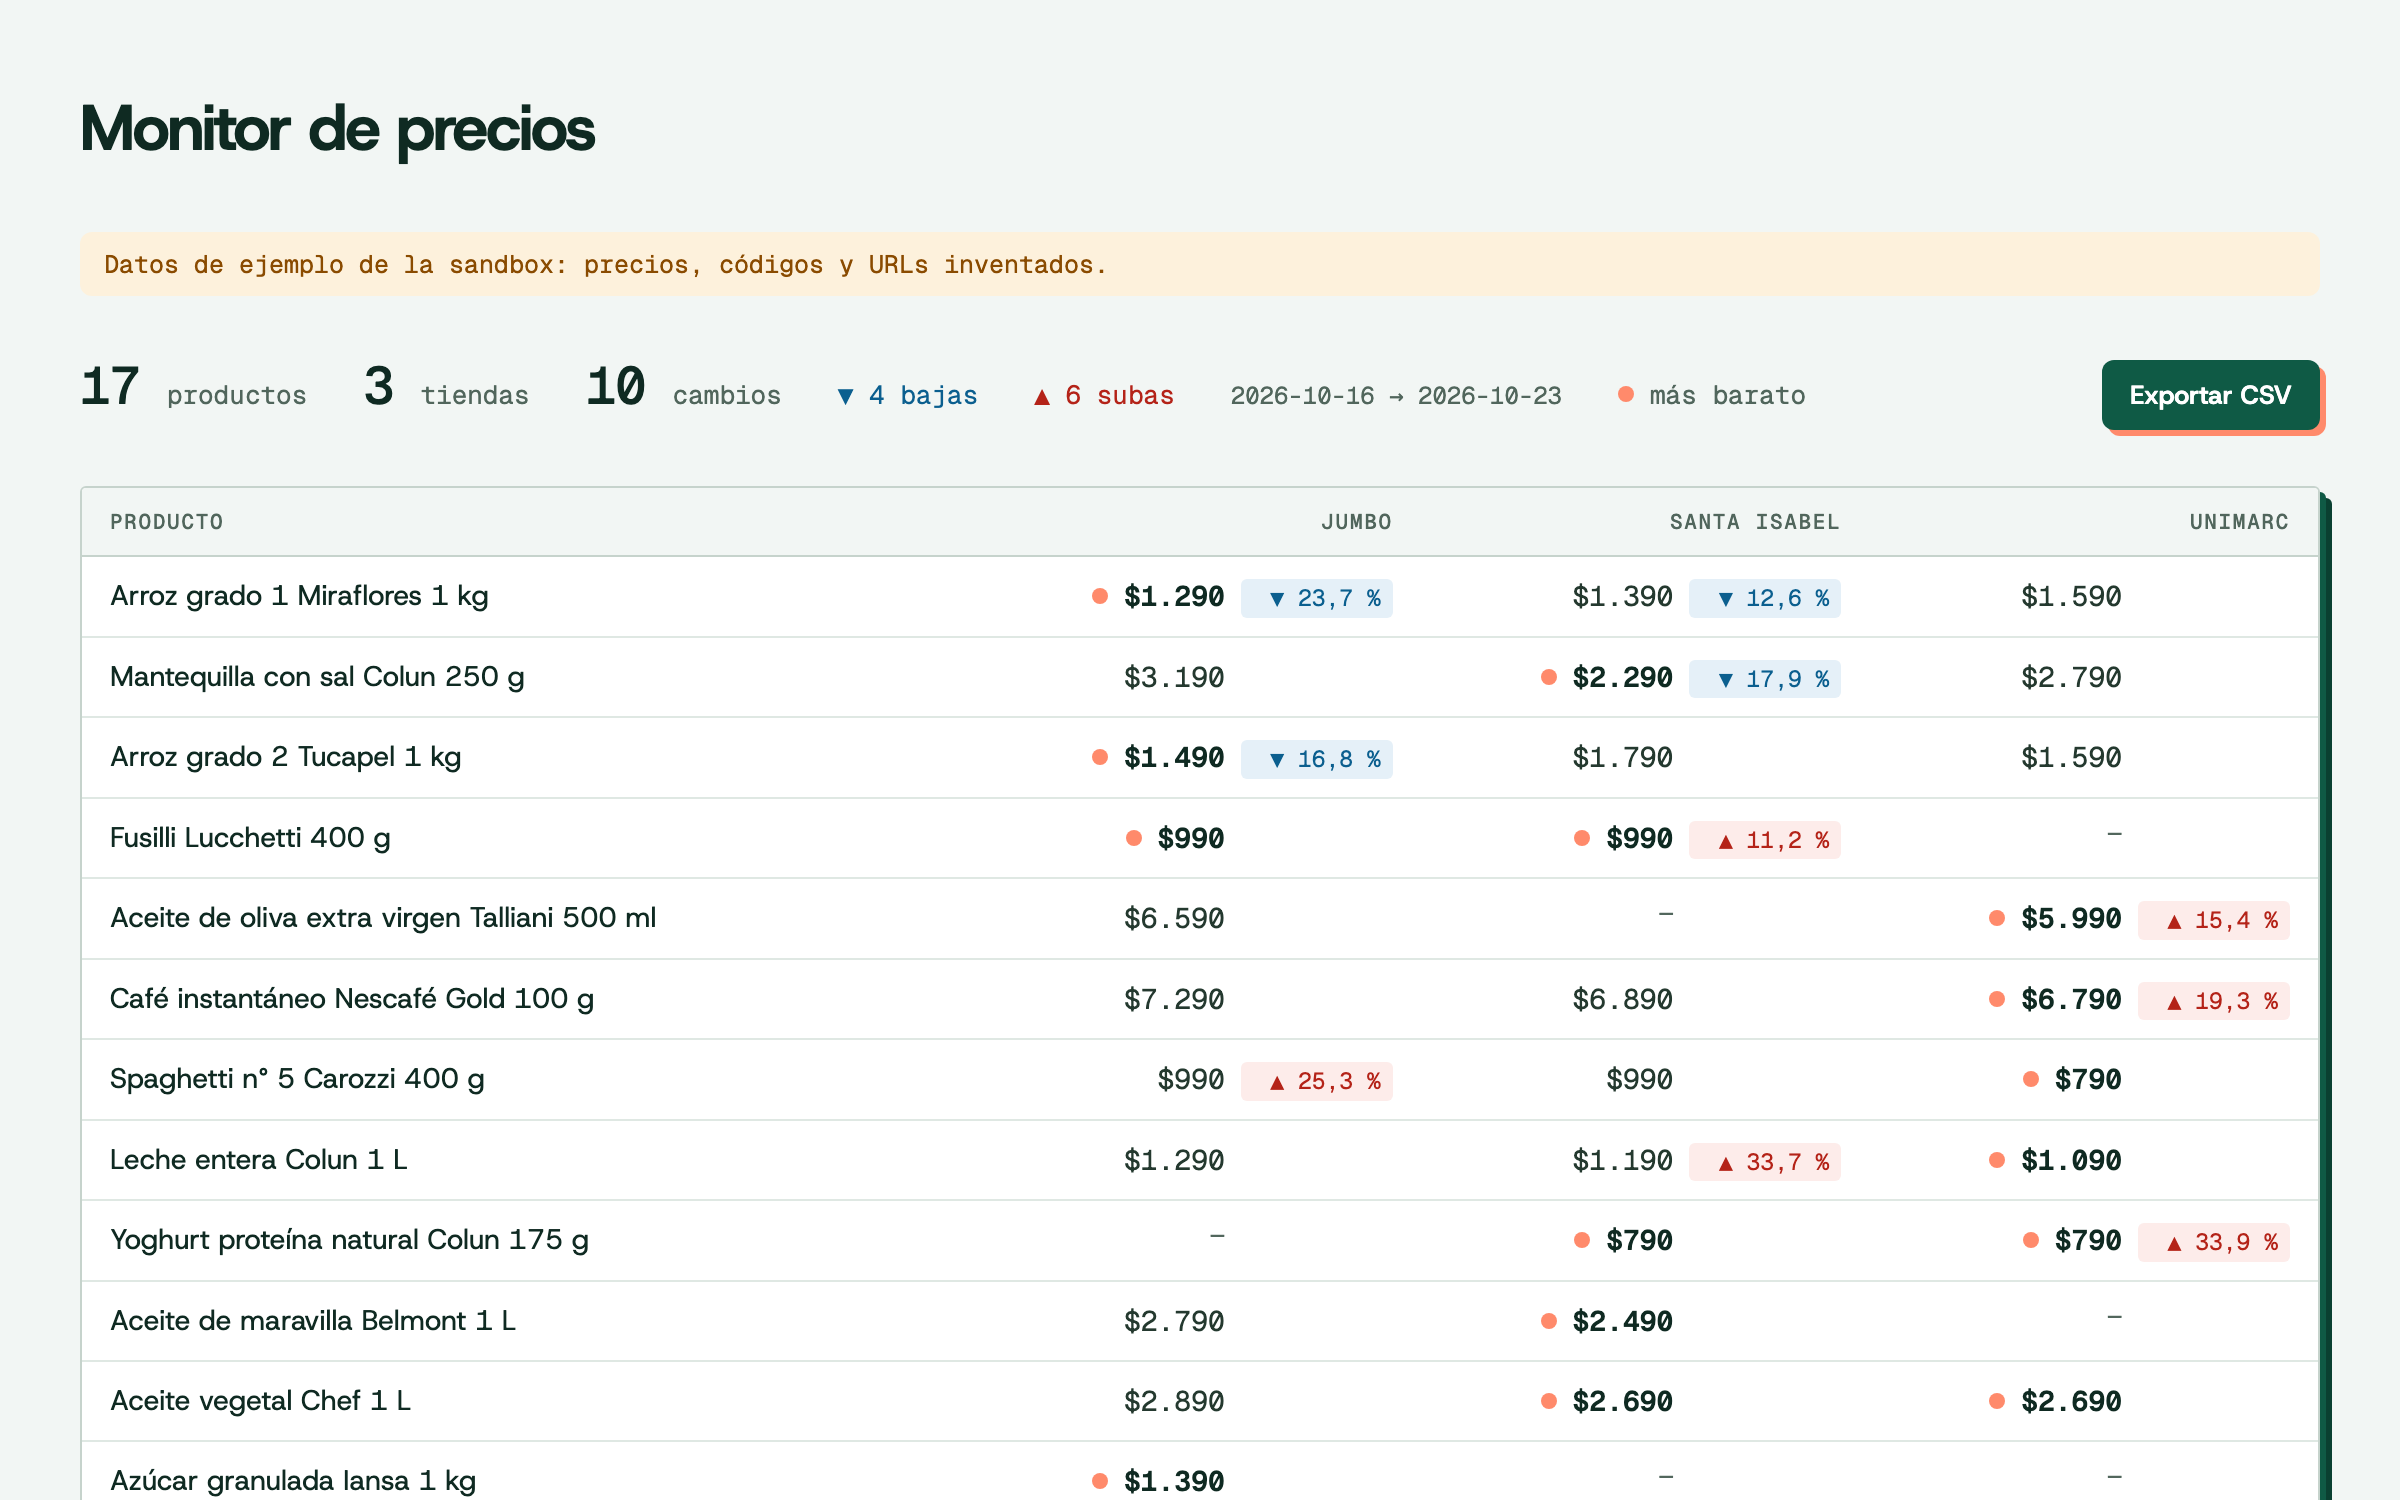Click the UNIMARC column header
Viewport: 2400px width, 1500px height.
(2239, 522)
